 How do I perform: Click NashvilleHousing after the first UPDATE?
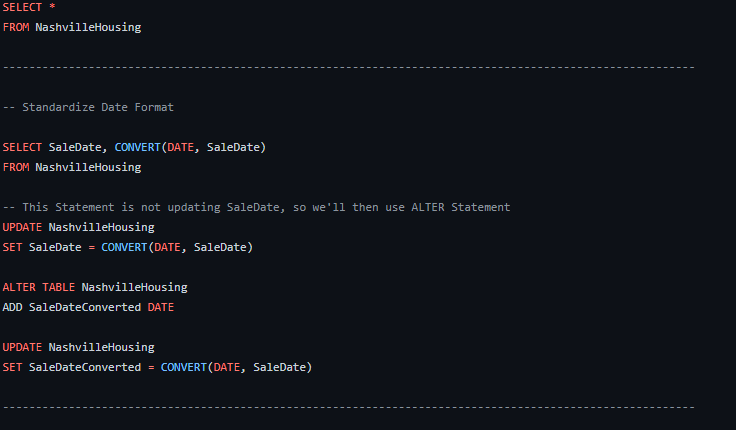tap(101, 227)
